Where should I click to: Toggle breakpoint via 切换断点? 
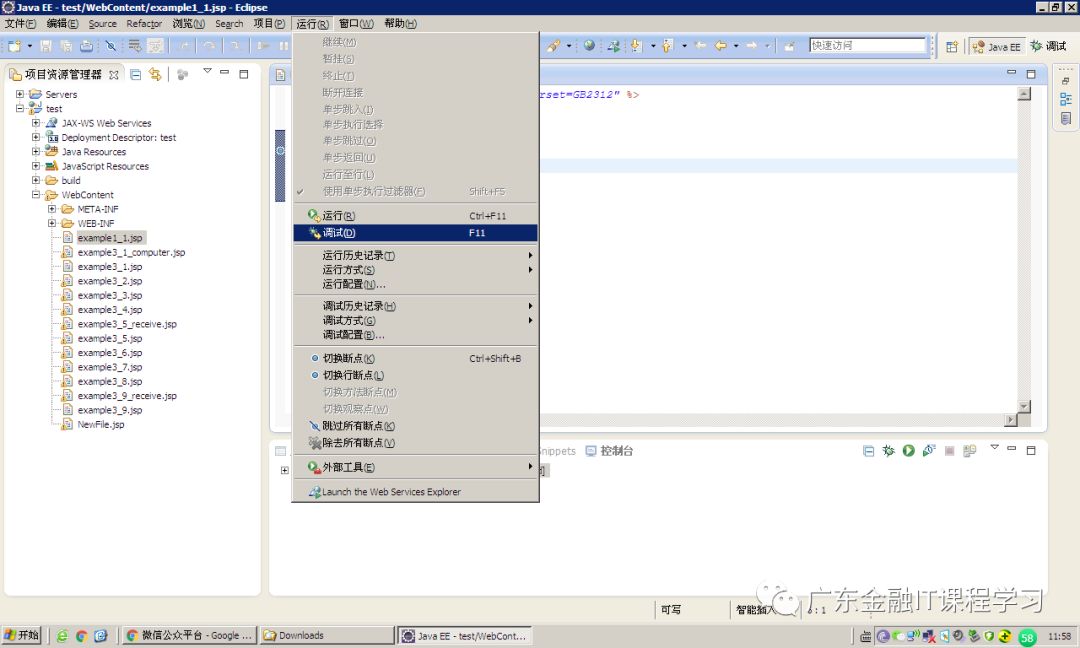coord(415,358)
